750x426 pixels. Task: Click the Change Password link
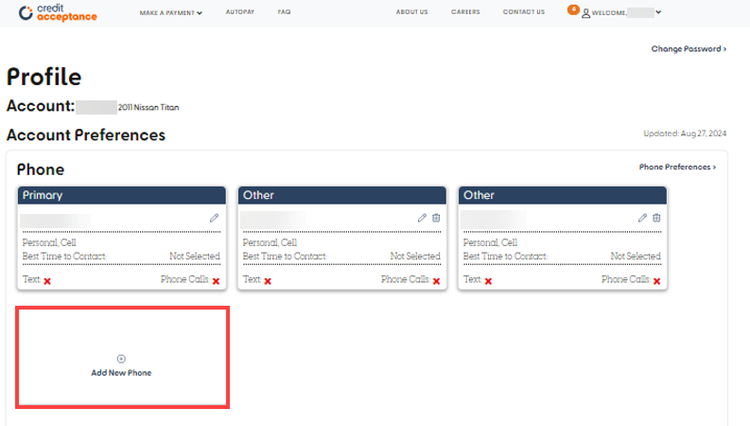coord(688,48)
